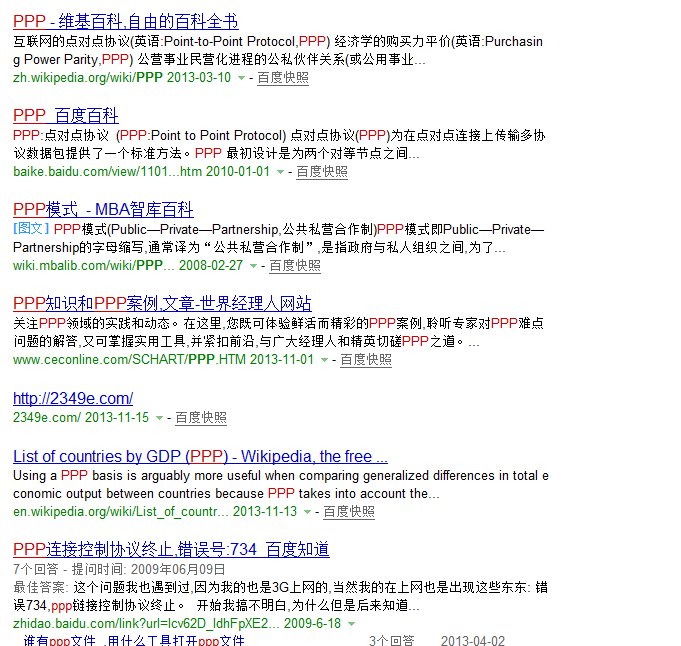Open the PPP模式 - MBA智库百科 result
This screenshot has width=681, height=646.
coord(103,209)
